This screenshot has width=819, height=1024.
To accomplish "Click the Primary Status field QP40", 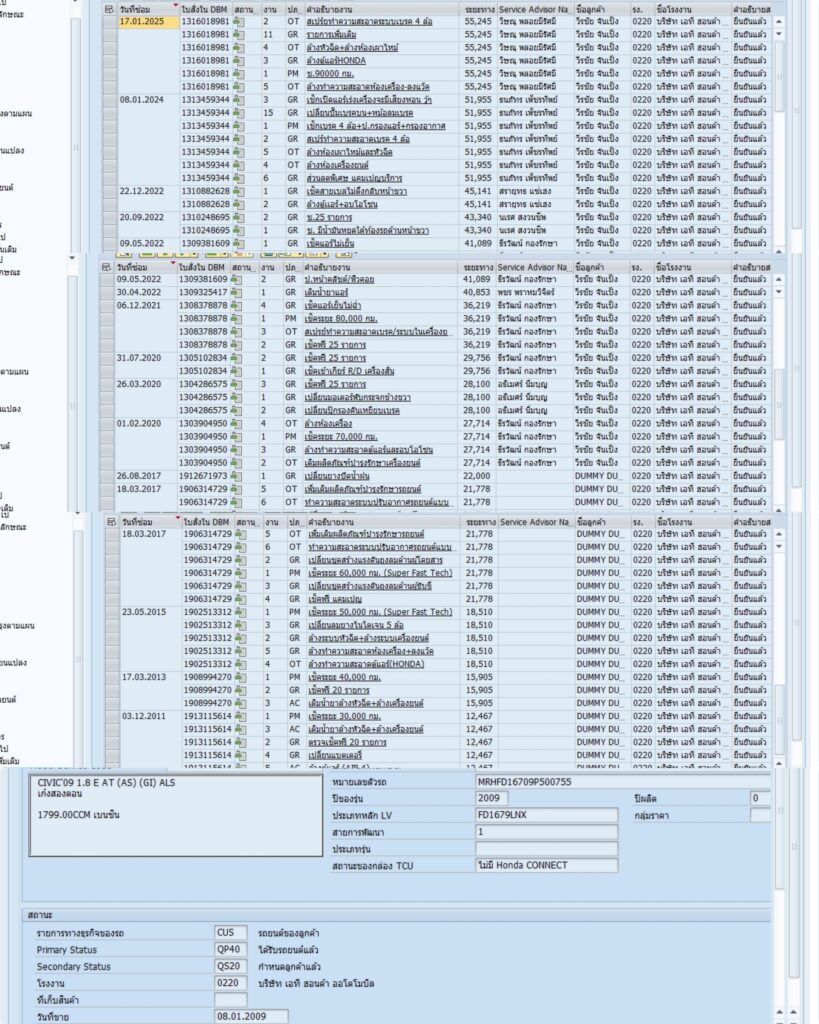I will coord(230,950).
